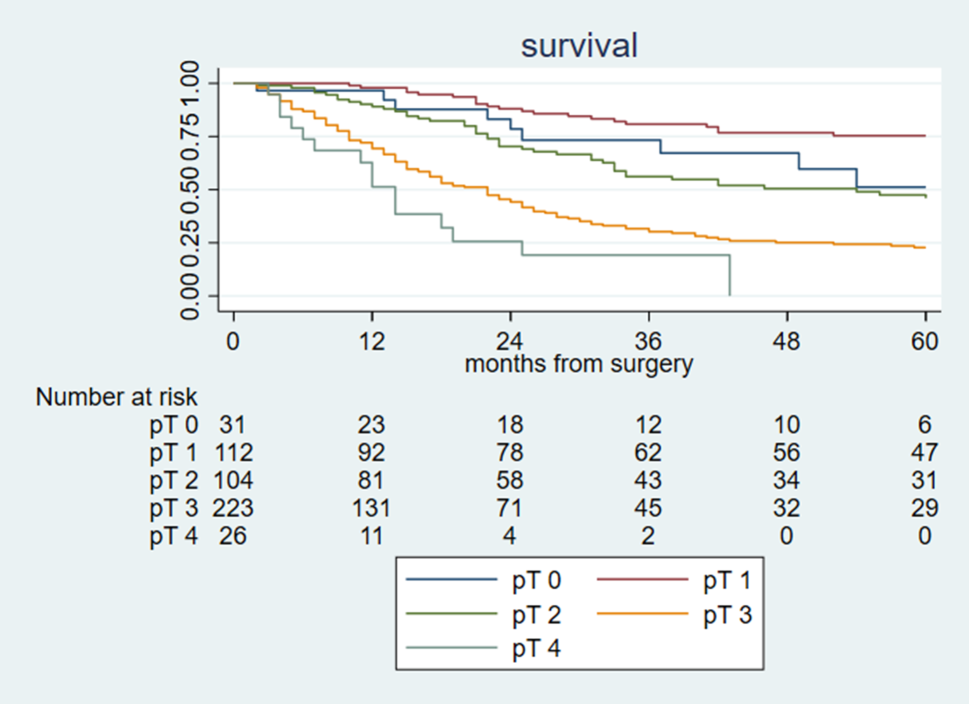Click the x-axis tick label 60

(x=925, y=342)
